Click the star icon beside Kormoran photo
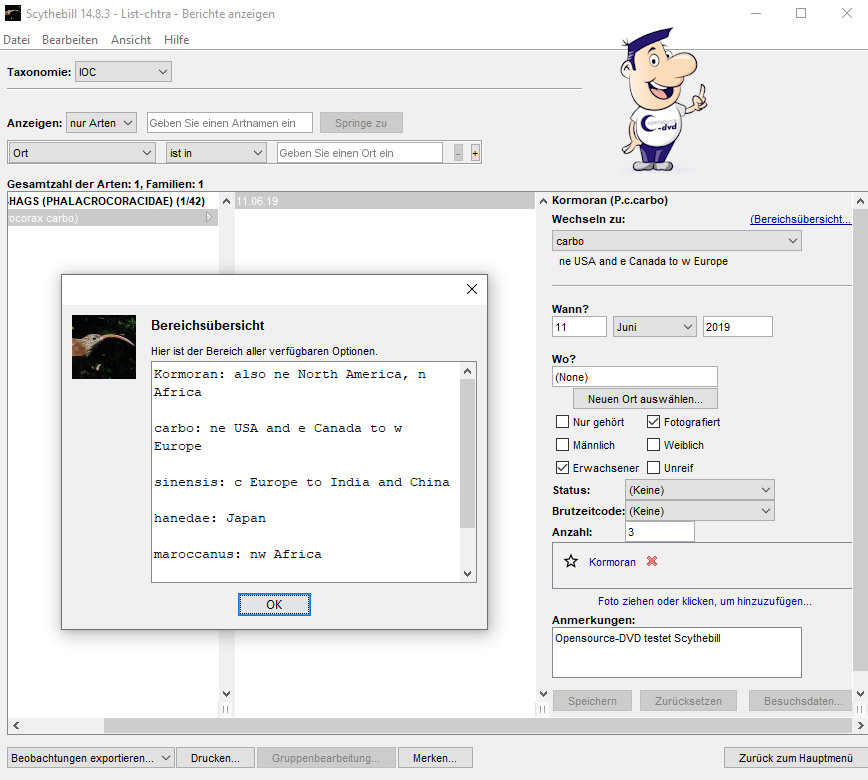868x780 pixels. [x=571, y=562]
